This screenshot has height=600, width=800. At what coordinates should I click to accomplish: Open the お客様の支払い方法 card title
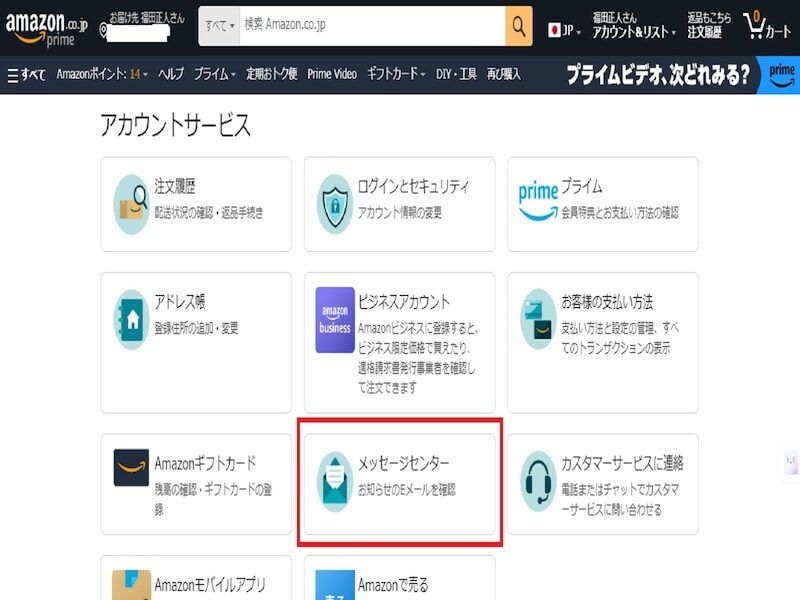point(607,302)
